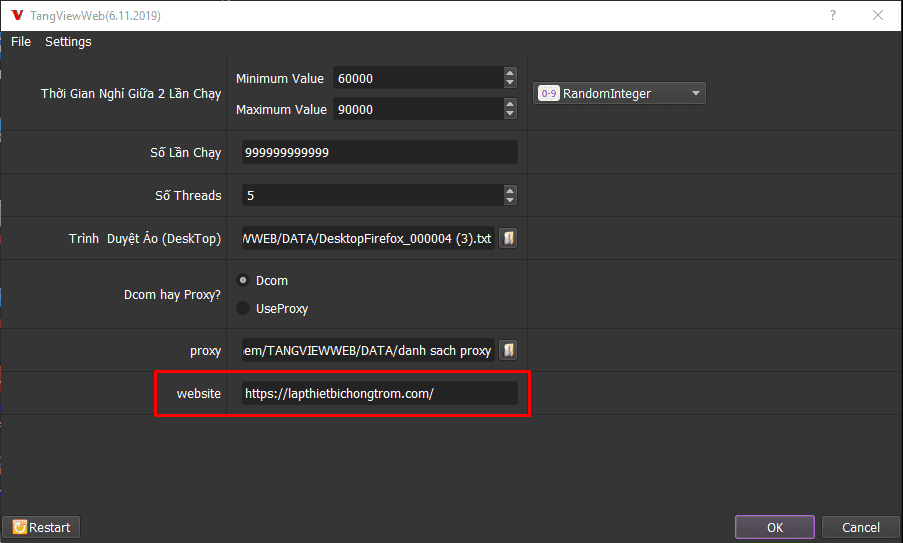Image resolution: width=903 pixels, height=543 pixels.
Task: Decrease the Maximum Value with down arrow
Action: [x=510, y=114]
